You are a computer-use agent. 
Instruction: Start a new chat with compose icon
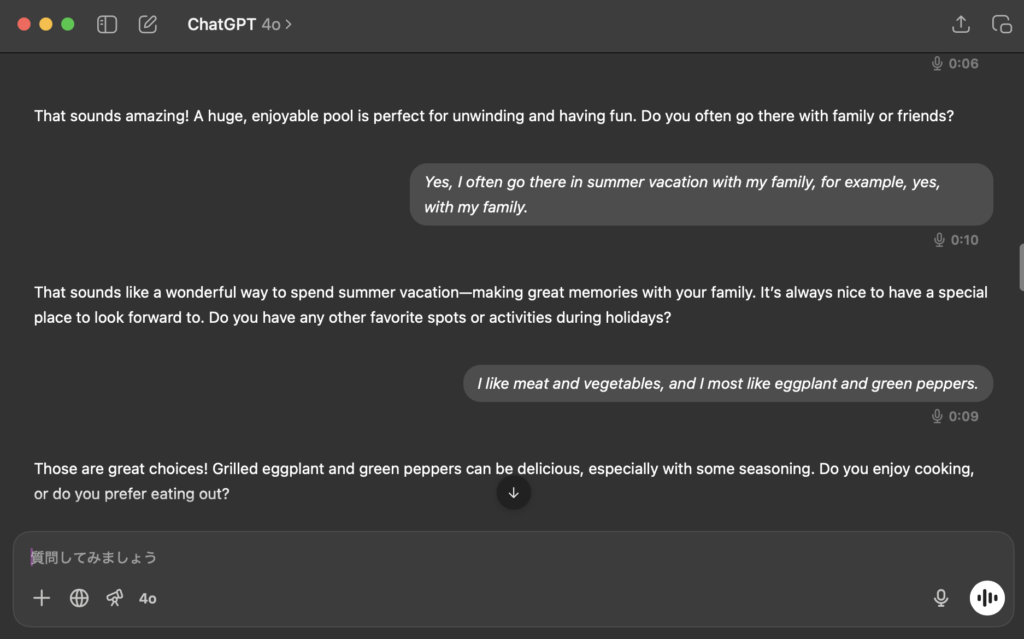click(148, 24)
